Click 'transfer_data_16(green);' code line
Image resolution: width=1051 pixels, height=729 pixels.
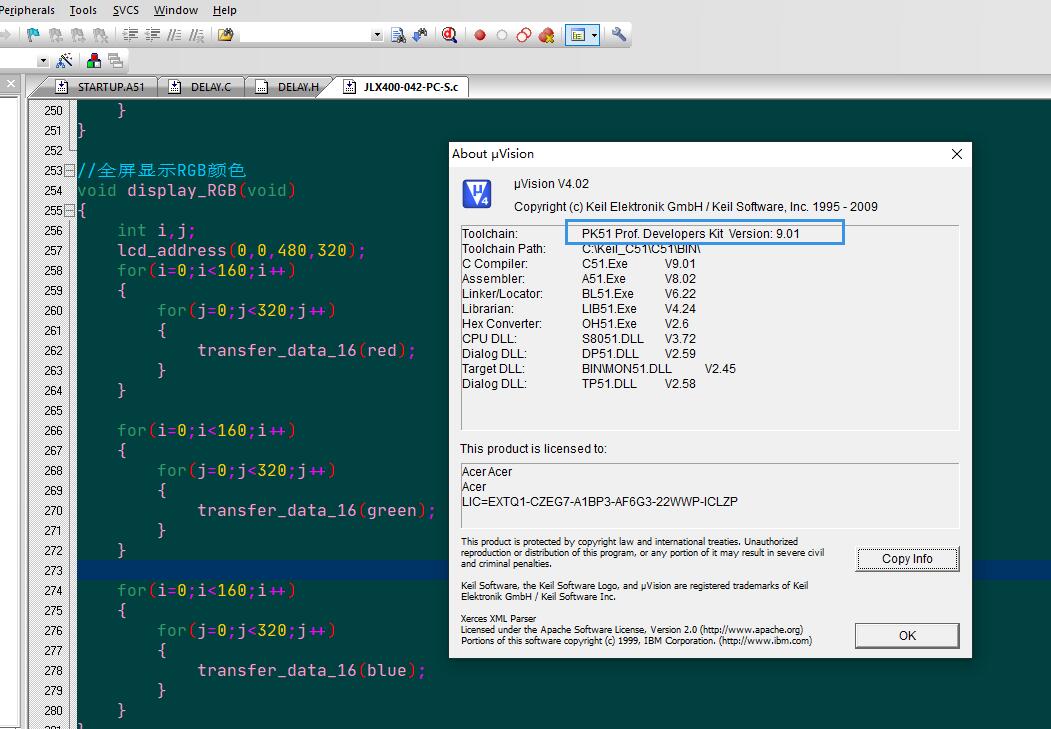click(x=316, y=511)
